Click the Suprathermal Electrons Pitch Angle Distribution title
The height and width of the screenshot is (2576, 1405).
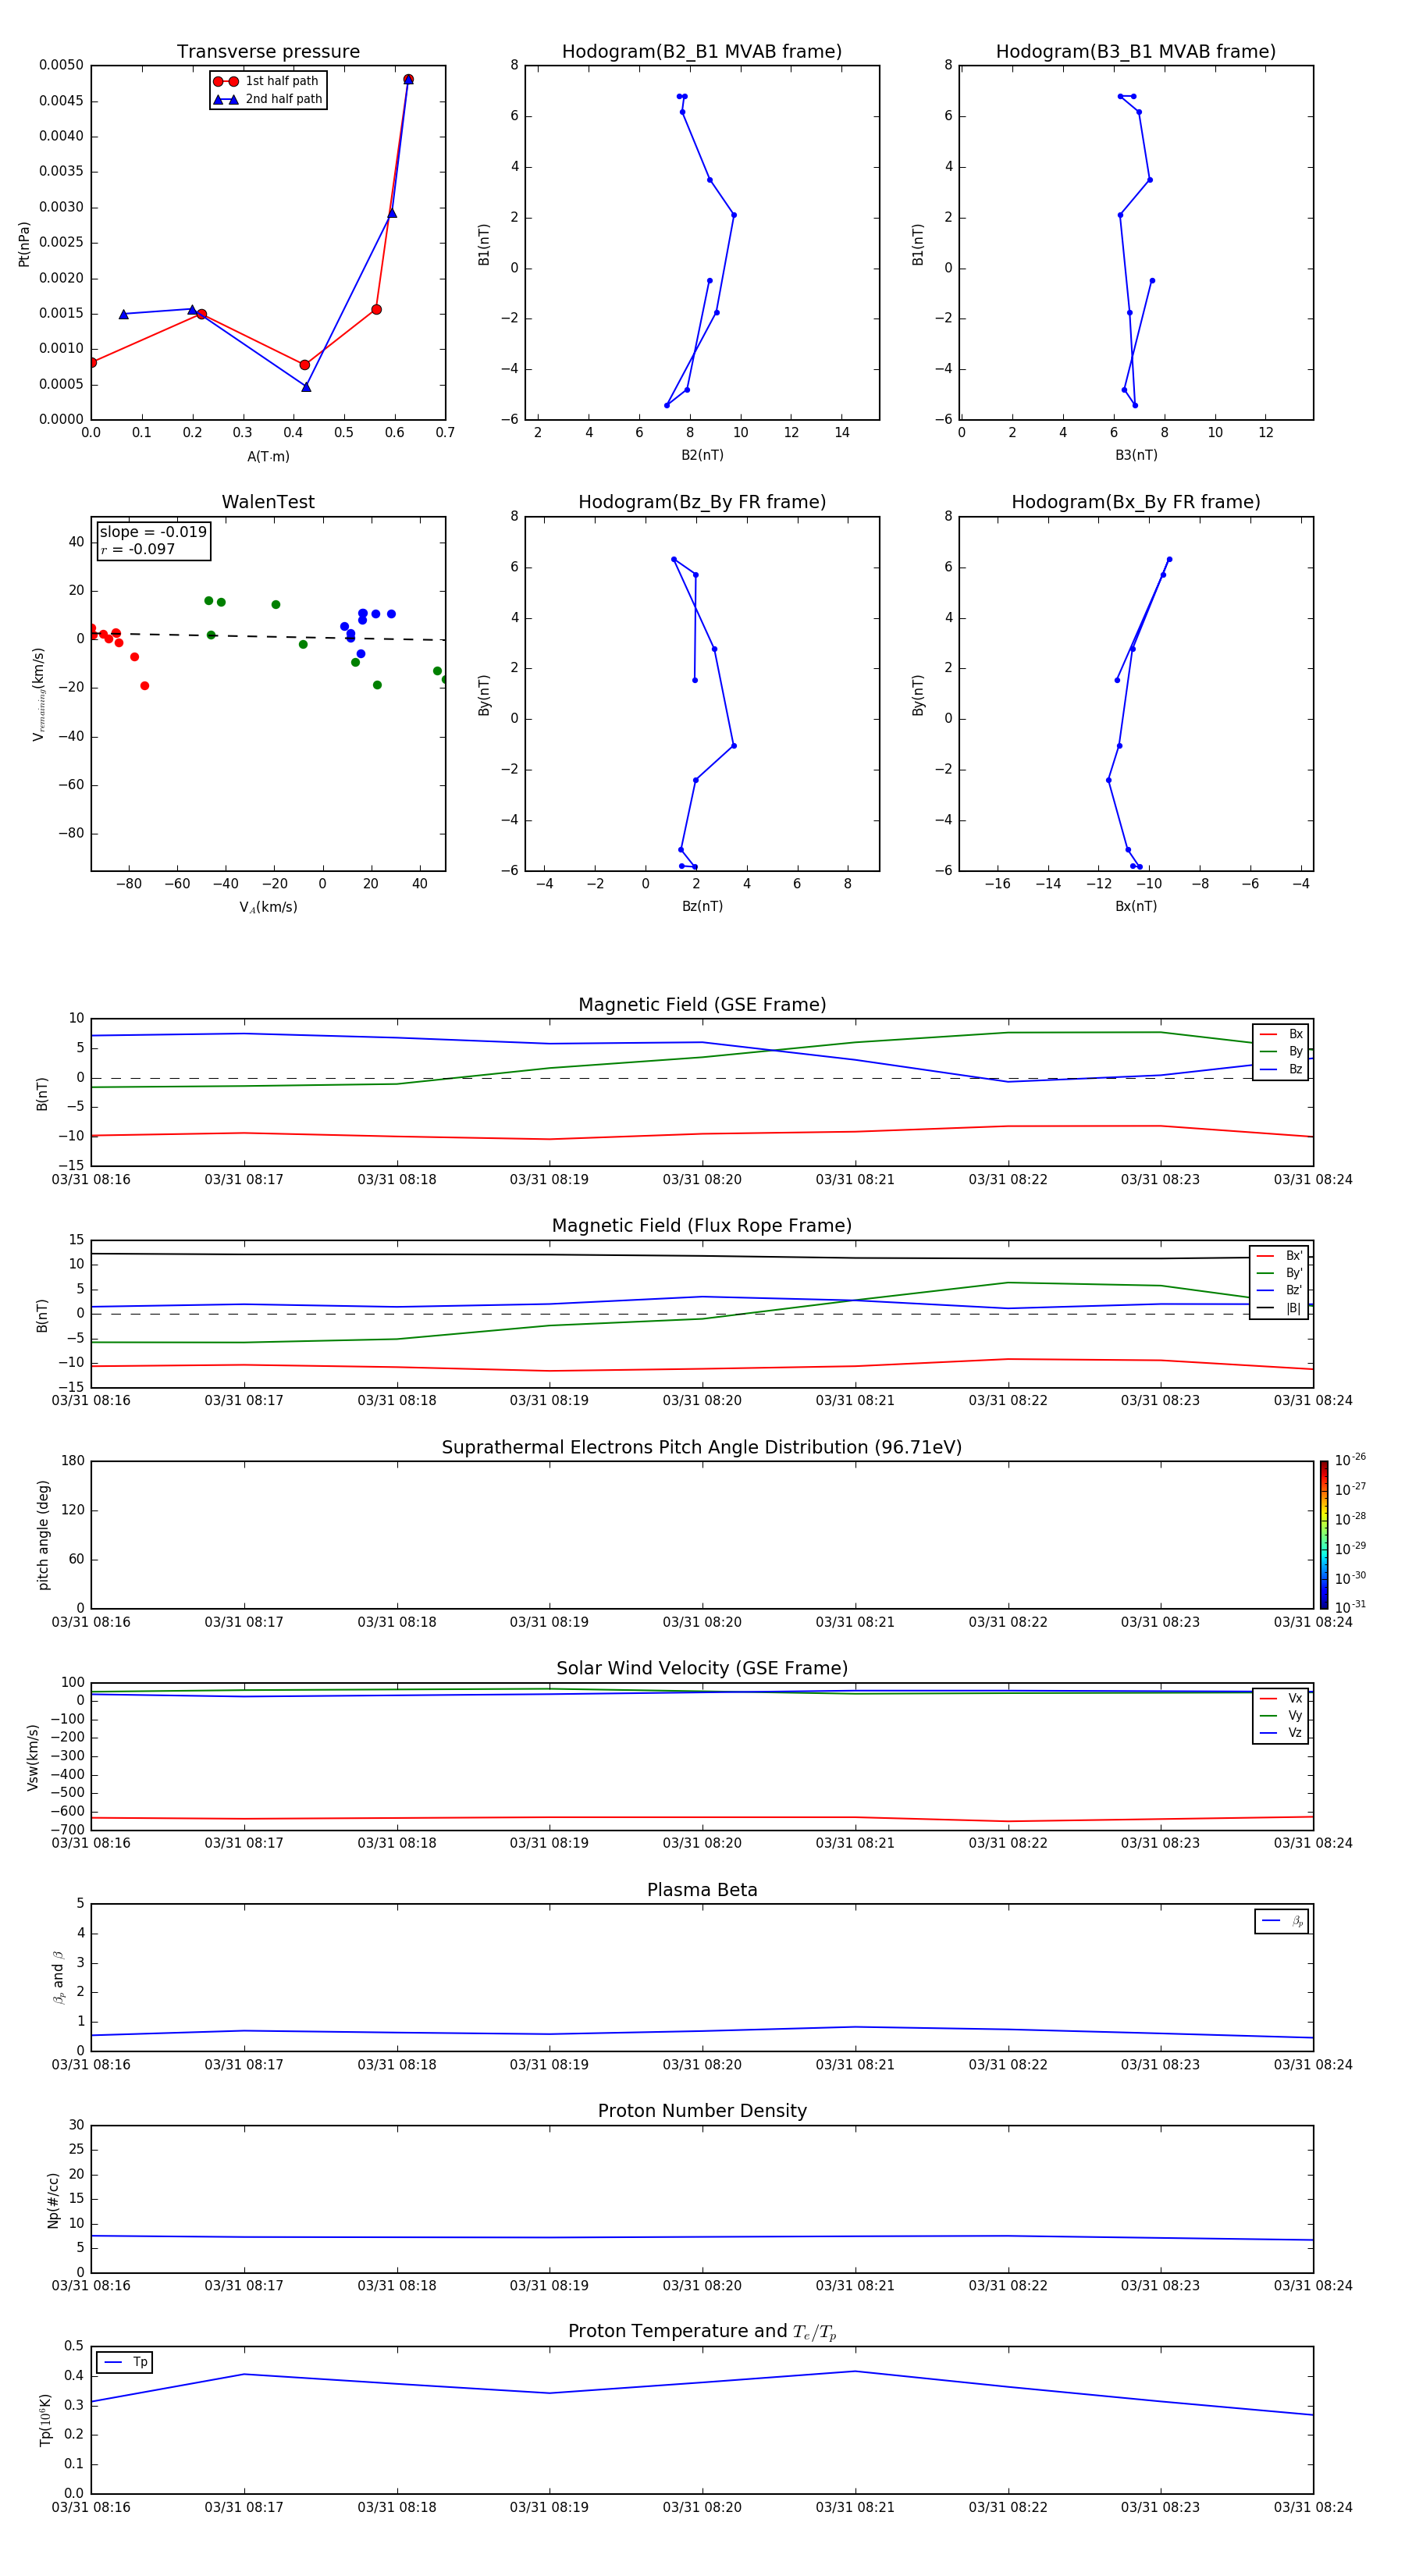pyautogui.click(x=702, y=1448)
